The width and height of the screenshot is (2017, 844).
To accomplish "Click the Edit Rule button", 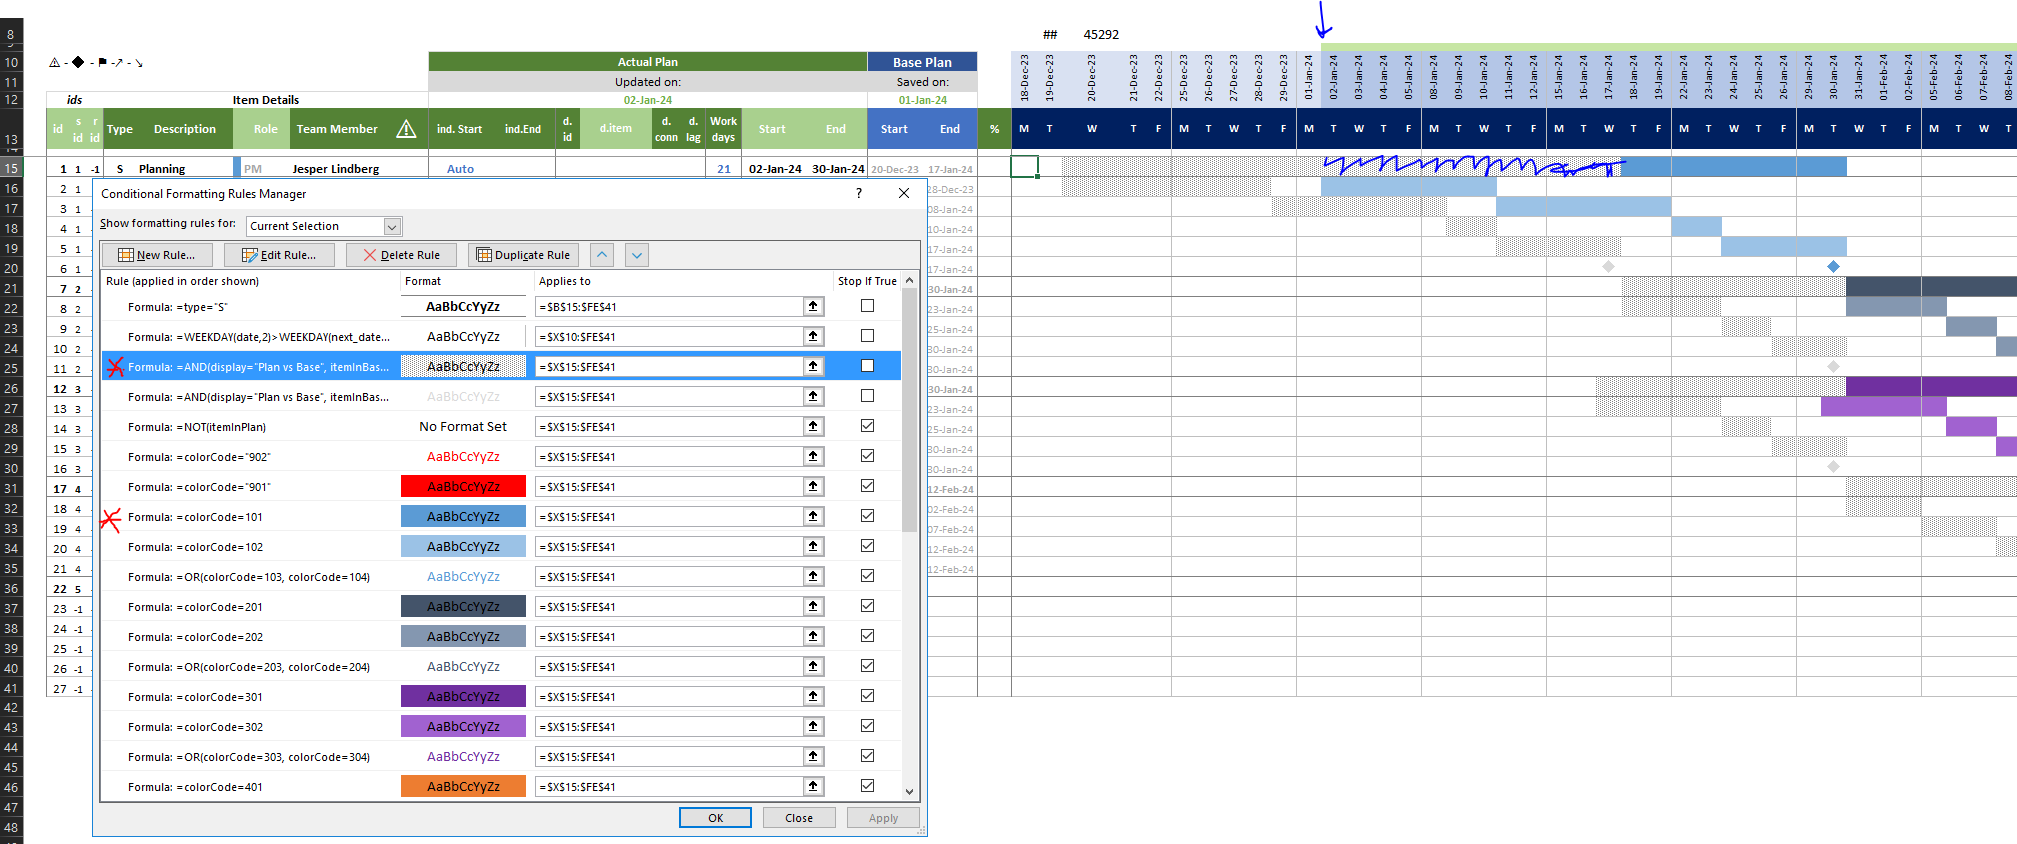I will click(279, 255).
